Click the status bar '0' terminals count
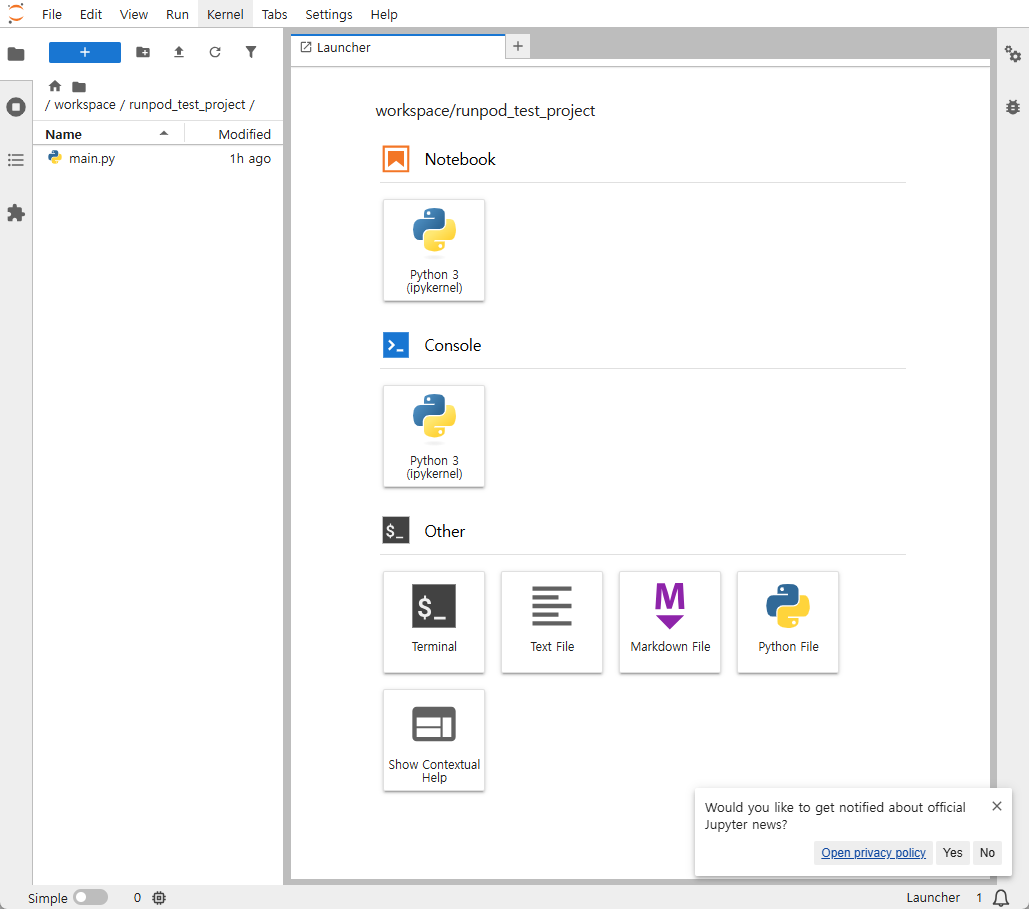 (137, 897)
